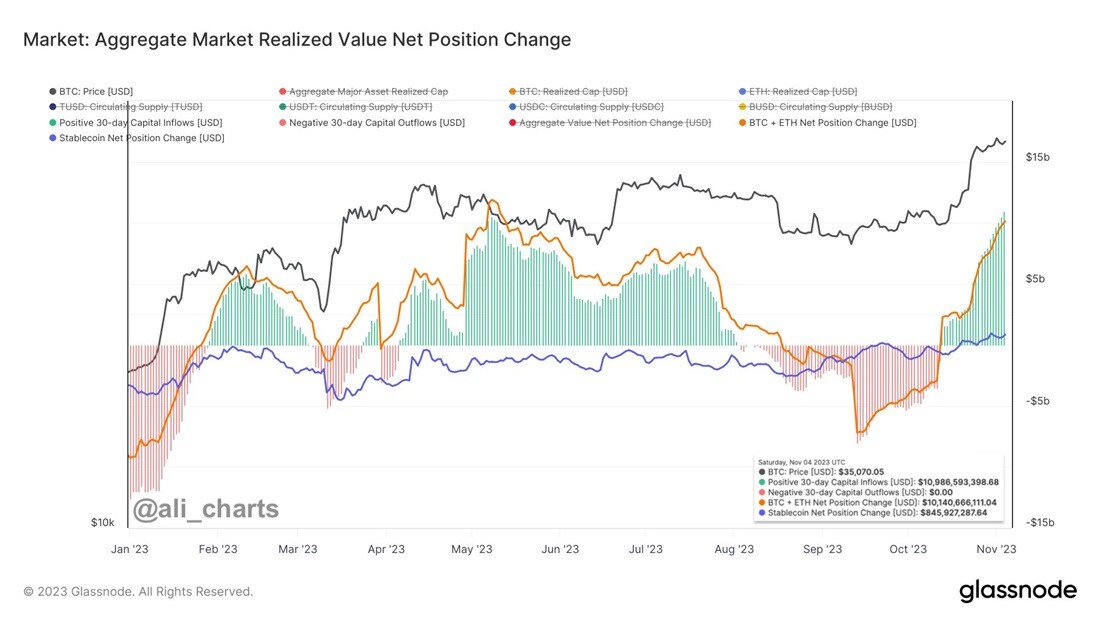Image resolution: width=1100 pixels, height=619 pixels.
Task: Enable USDC: Circulating Supply legend item
Action: coord(586,107)
